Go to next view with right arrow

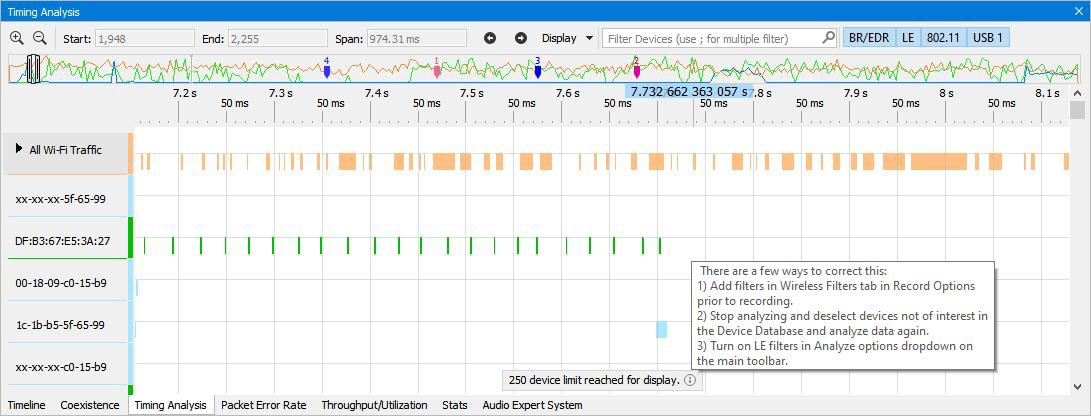[520, 38]
